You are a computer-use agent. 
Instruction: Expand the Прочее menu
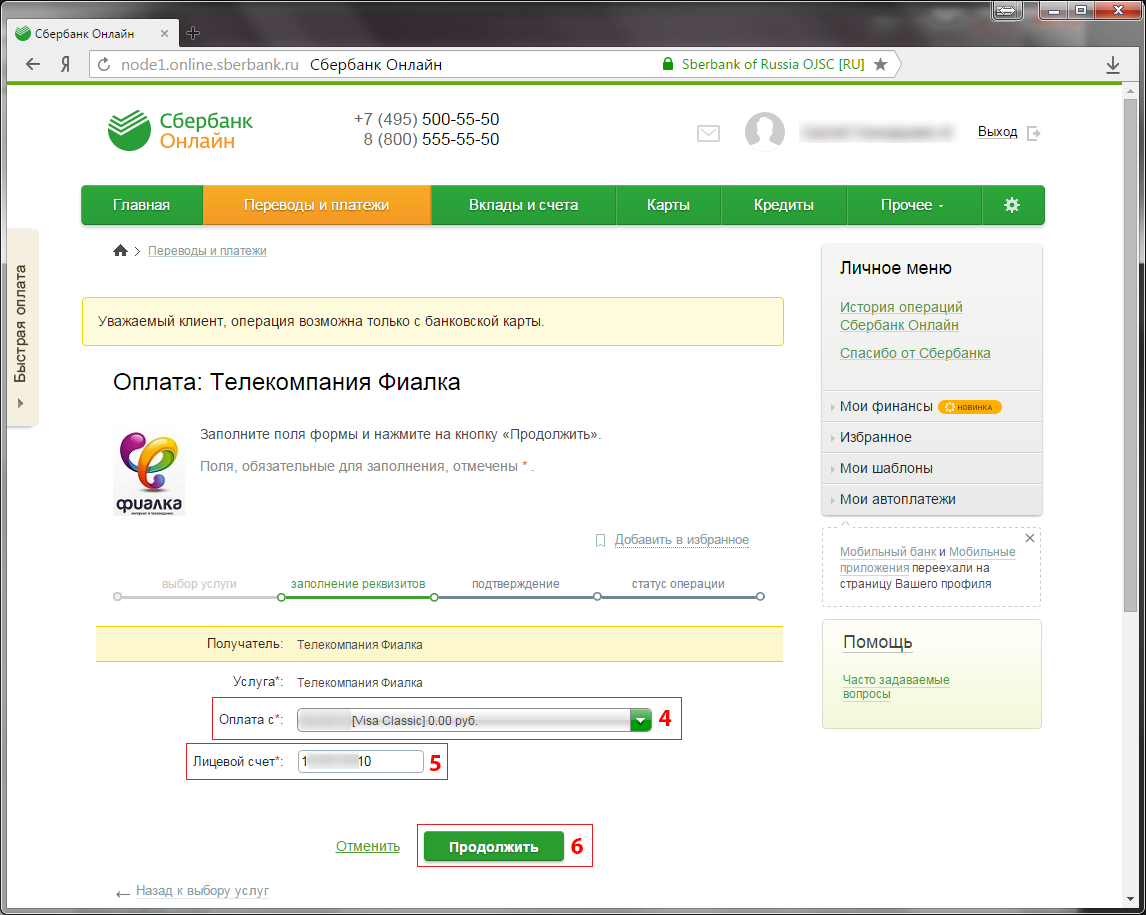[x=914, y=205]
